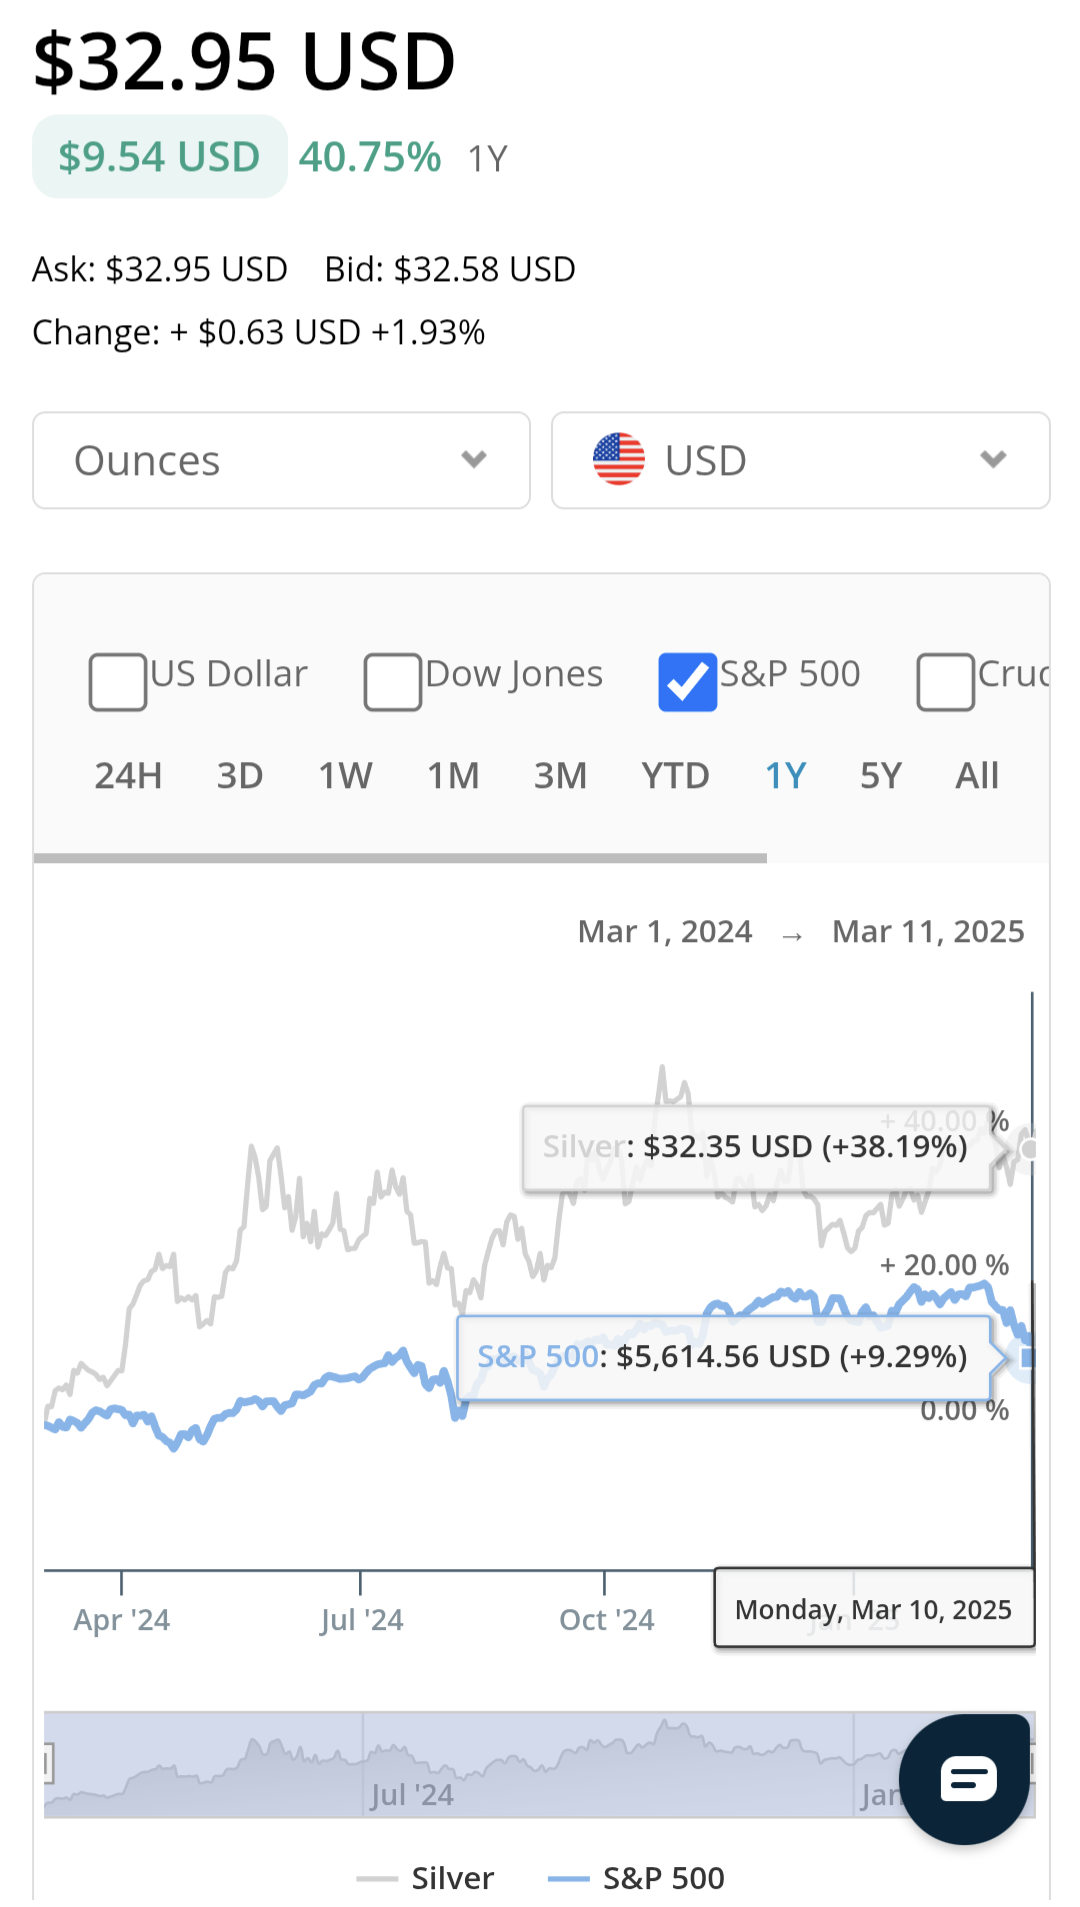This screenshot has height=1907, width=1080.
Task: Enable the US Dollar comparison checkbox
Action: 118,682
